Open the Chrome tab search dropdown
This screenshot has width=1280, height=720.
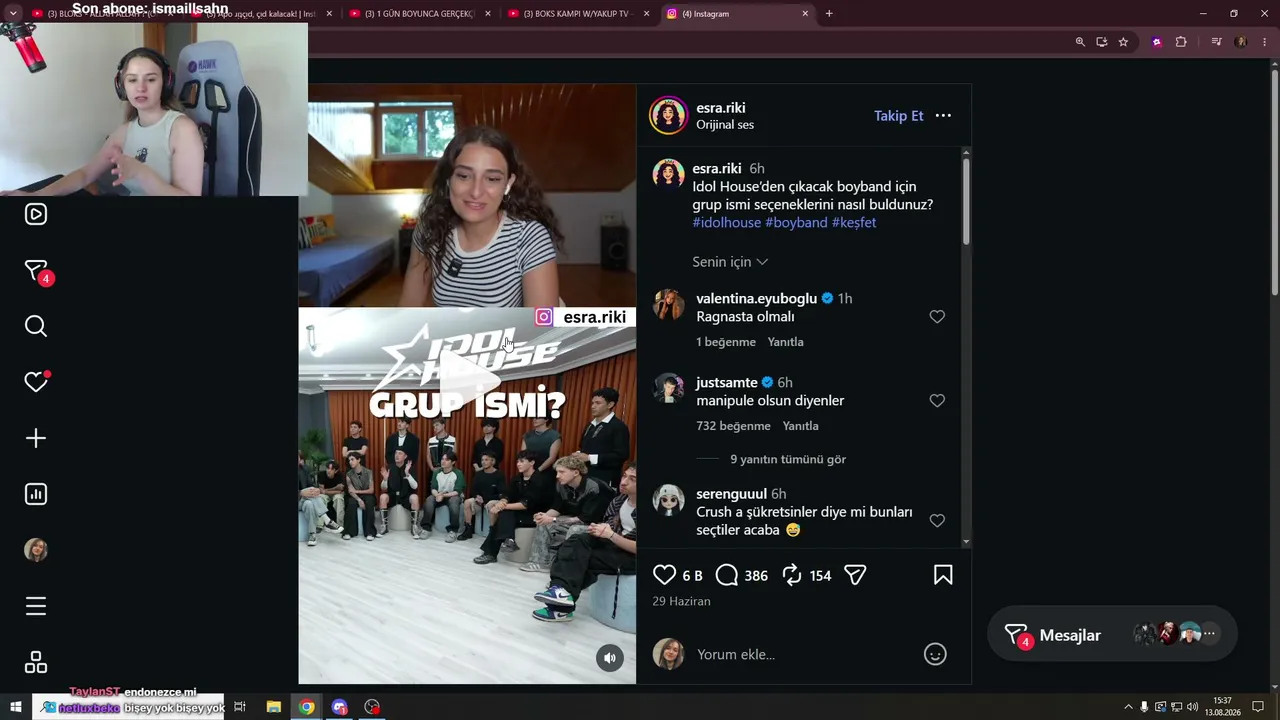(x=13, y=14)
